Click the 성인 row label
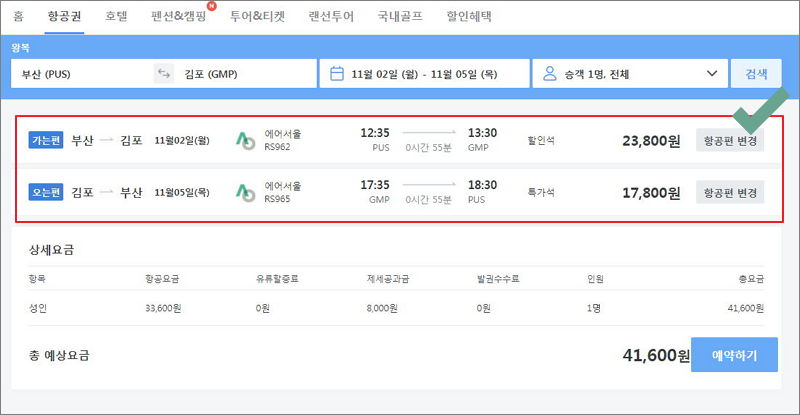Image resolution: width=800 pixels, height=415 pixels. (x=38, y=308)
